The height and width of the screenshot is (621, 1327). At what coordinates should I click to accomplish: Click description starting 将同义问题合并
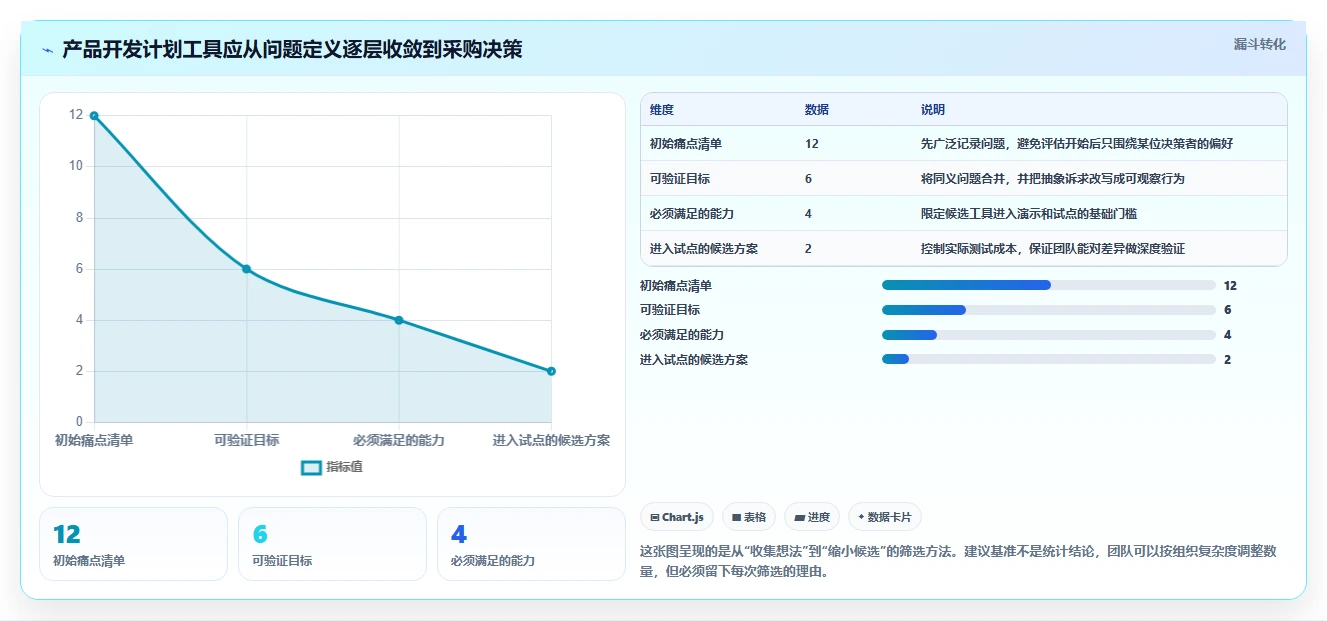point(1053,179)
